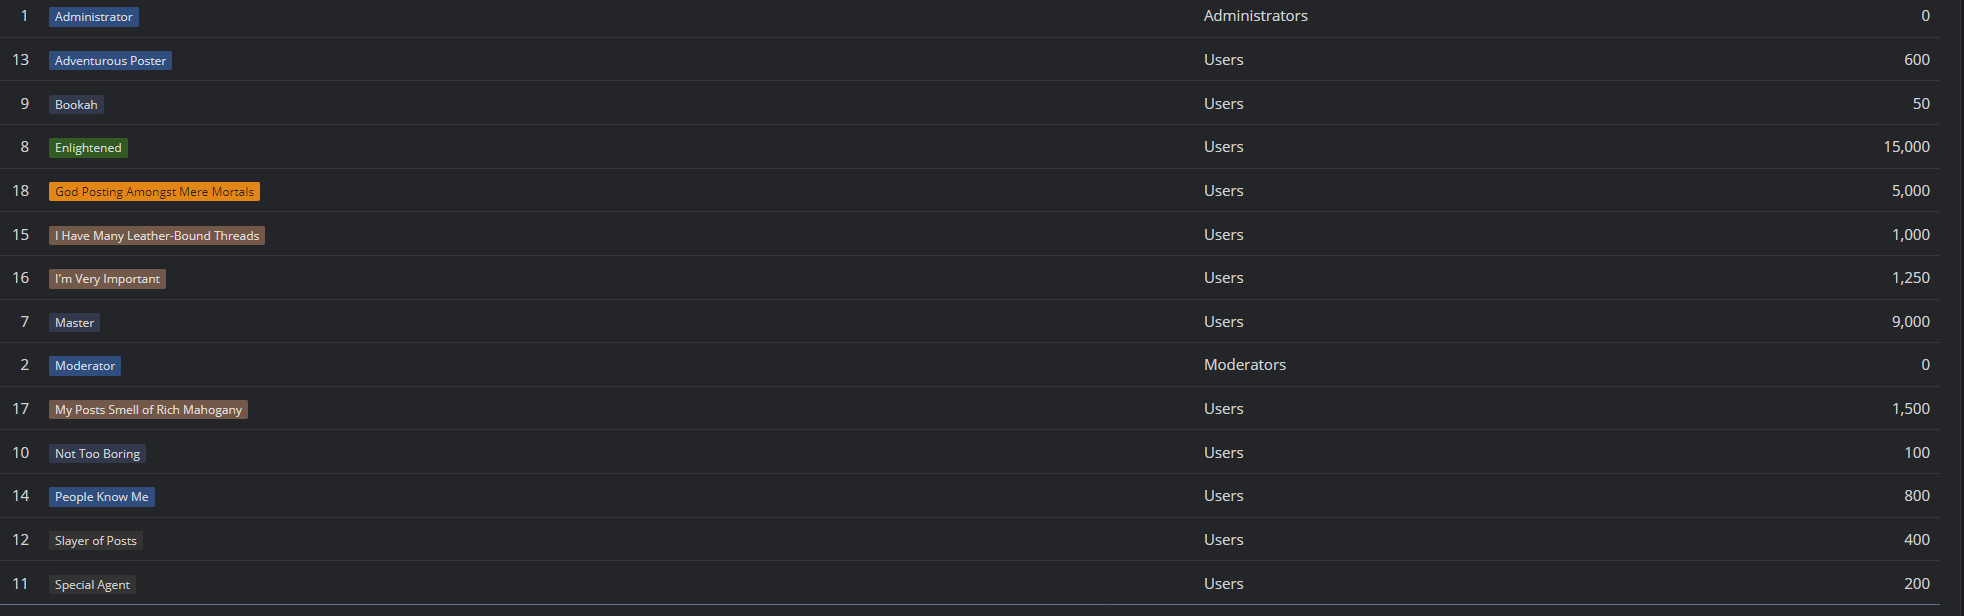
Task: Select the I'm Very Important rank badge
Action: click(x=107, y=279)
